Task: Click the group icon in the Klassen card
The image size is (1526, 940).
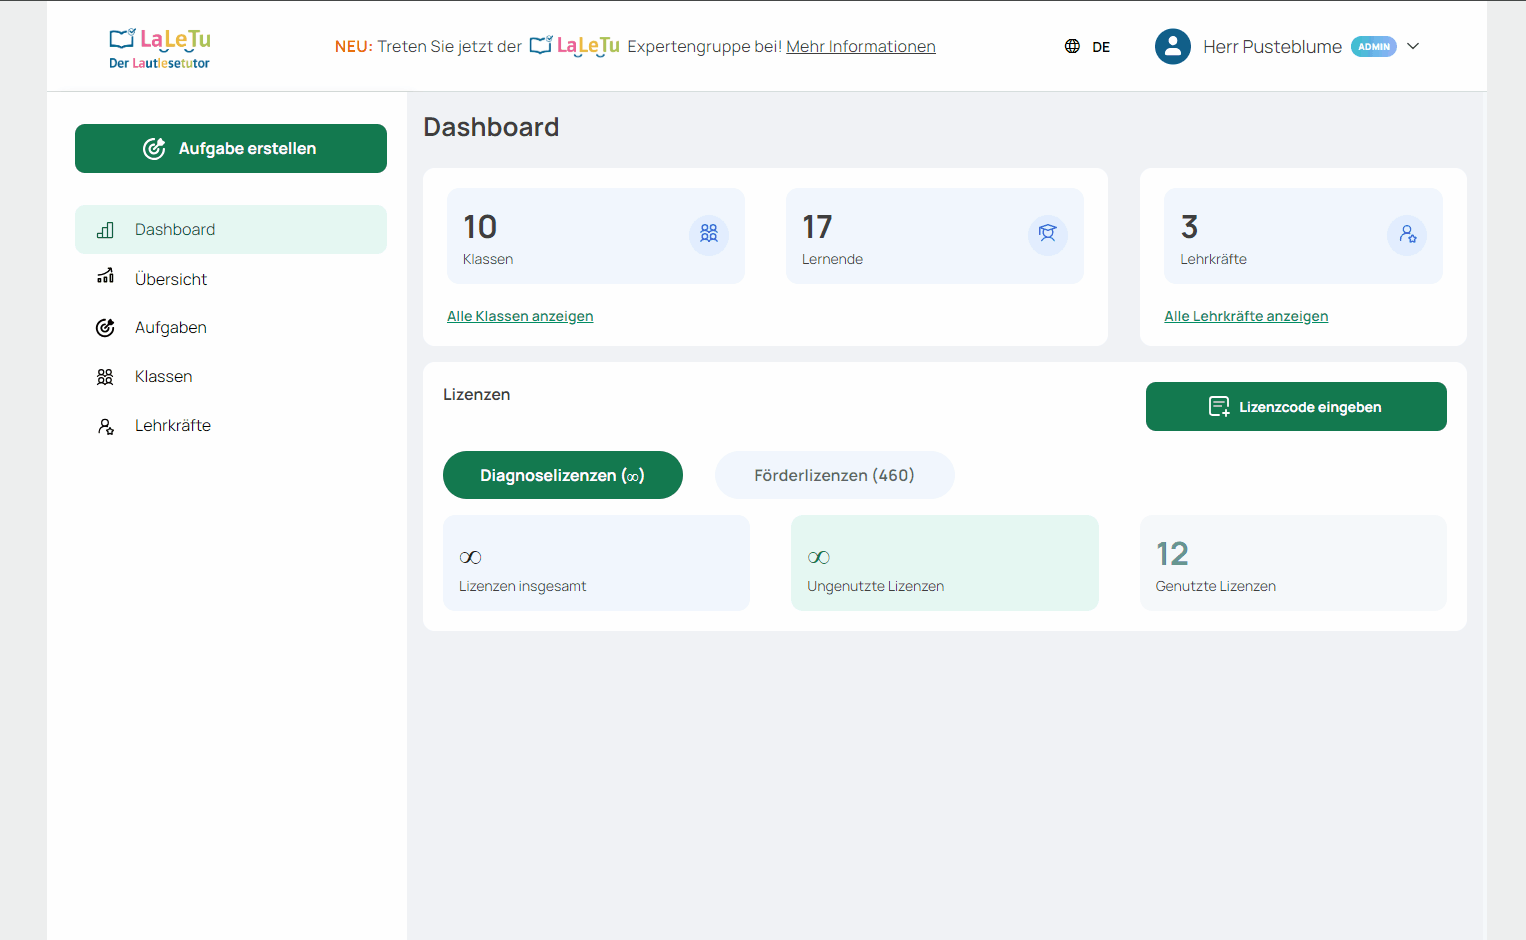Action: click(x=709, y=233)
